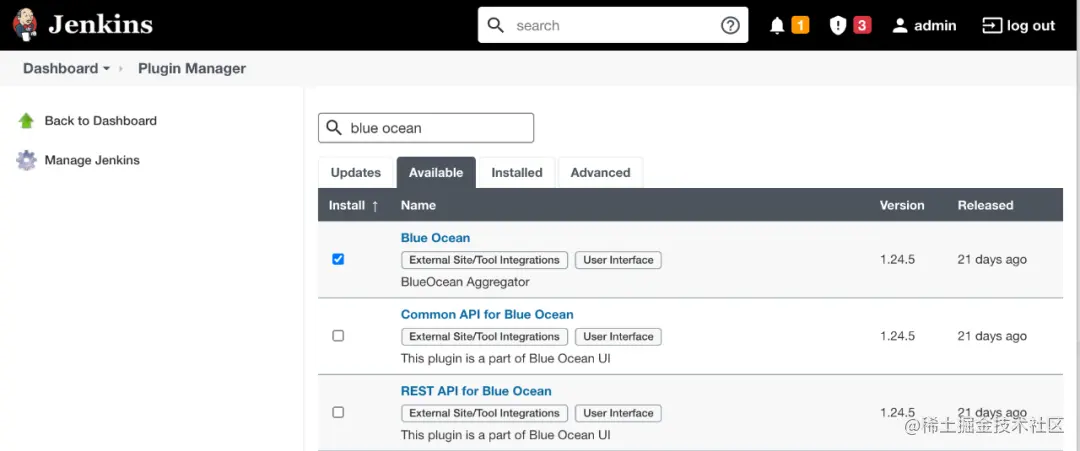Uncheck the Blue Ocean plugin checkbox
Viewport: 1080px width, 451px height.
coord(338,260)
